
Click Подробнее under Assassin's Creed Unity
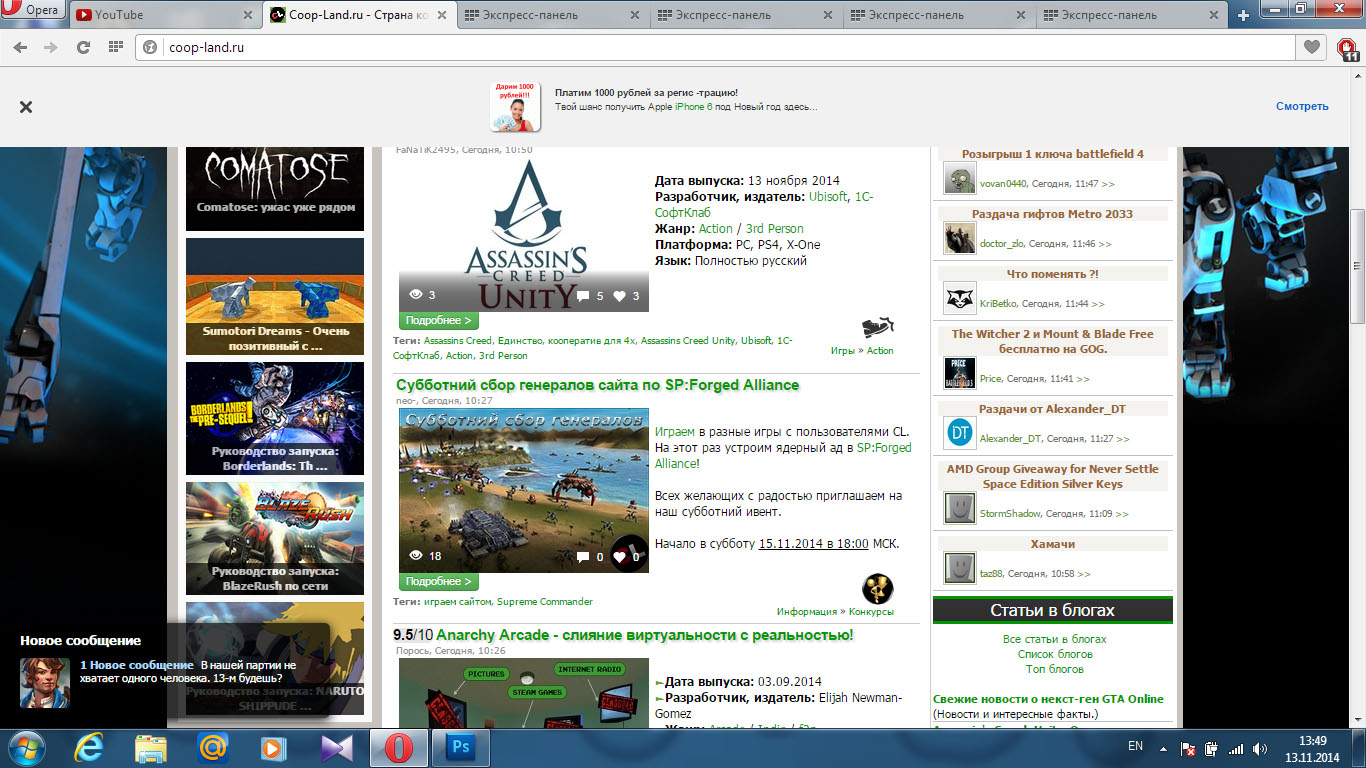[439, 320]
